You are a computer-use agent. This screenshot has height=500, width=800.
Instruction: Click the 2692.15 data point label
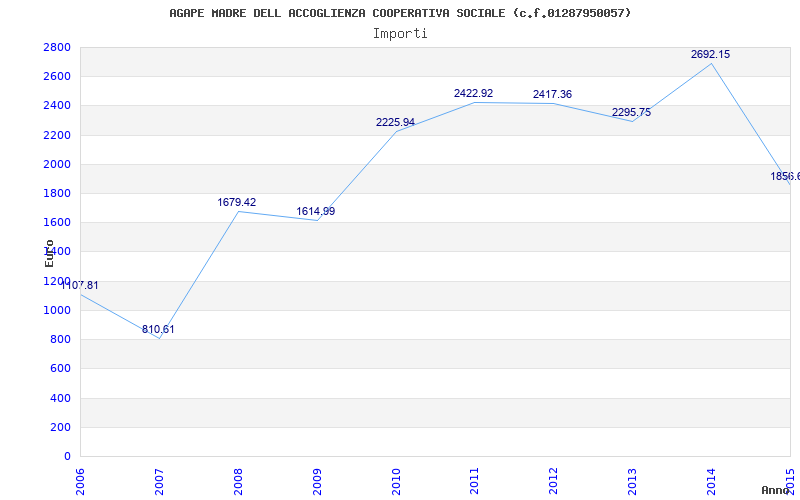[710, 54]
